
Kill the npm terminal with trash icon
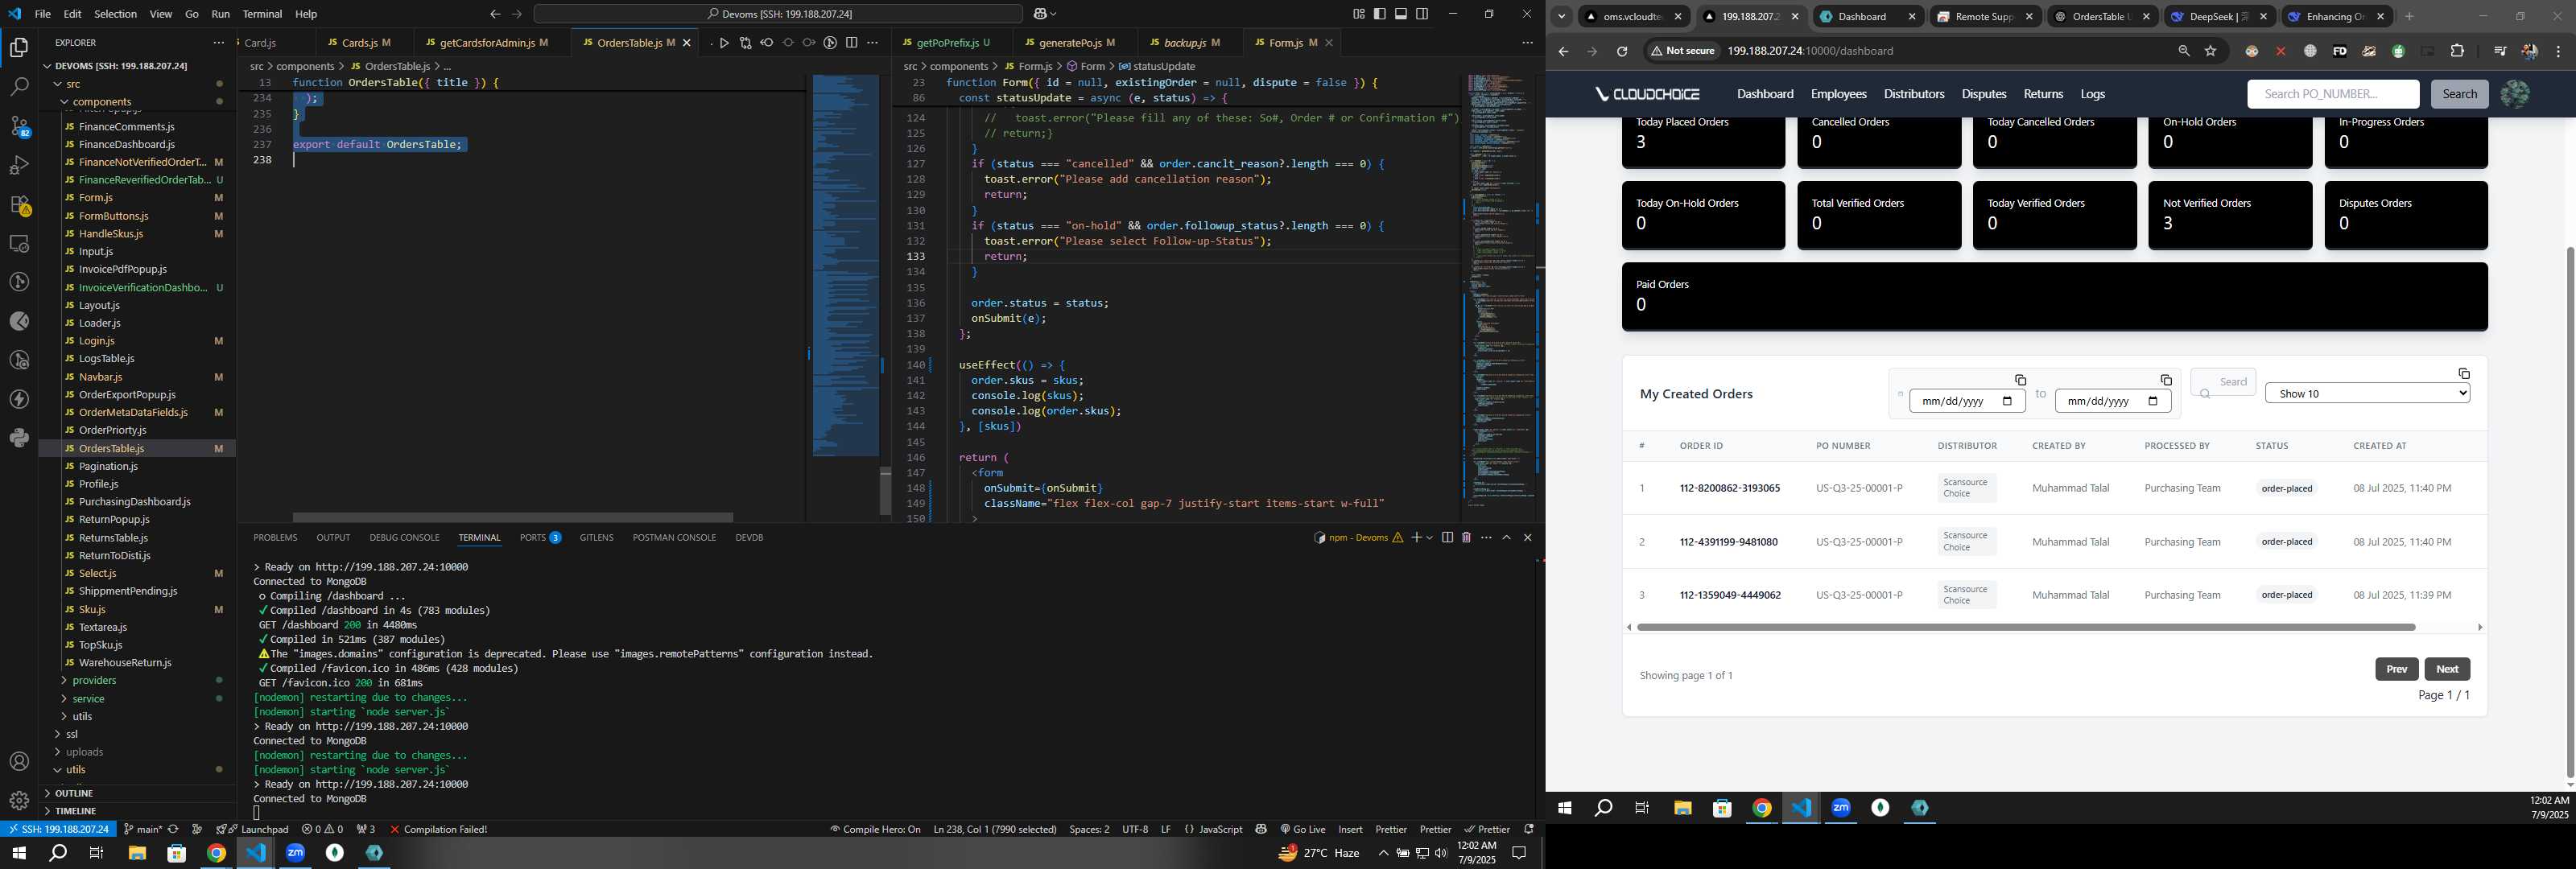click(1466, 538)
